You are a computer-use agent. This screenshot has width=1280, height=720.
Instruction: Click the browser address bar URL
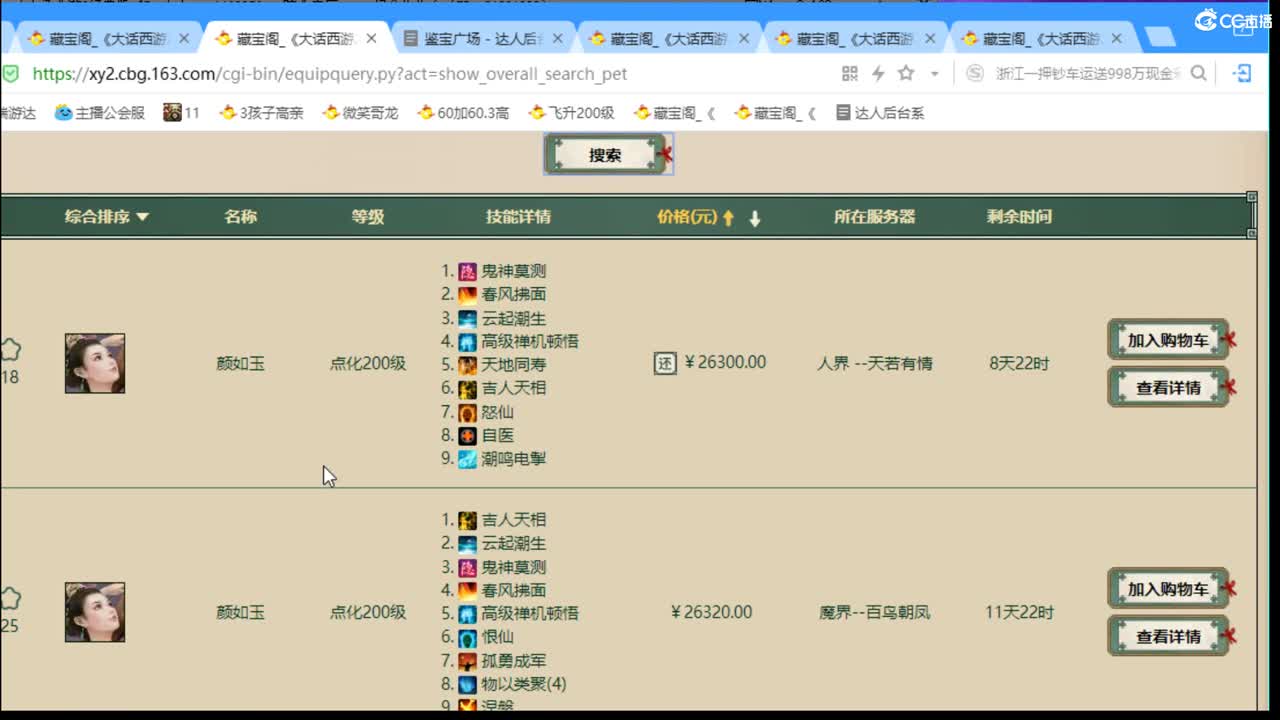point(330,73)
